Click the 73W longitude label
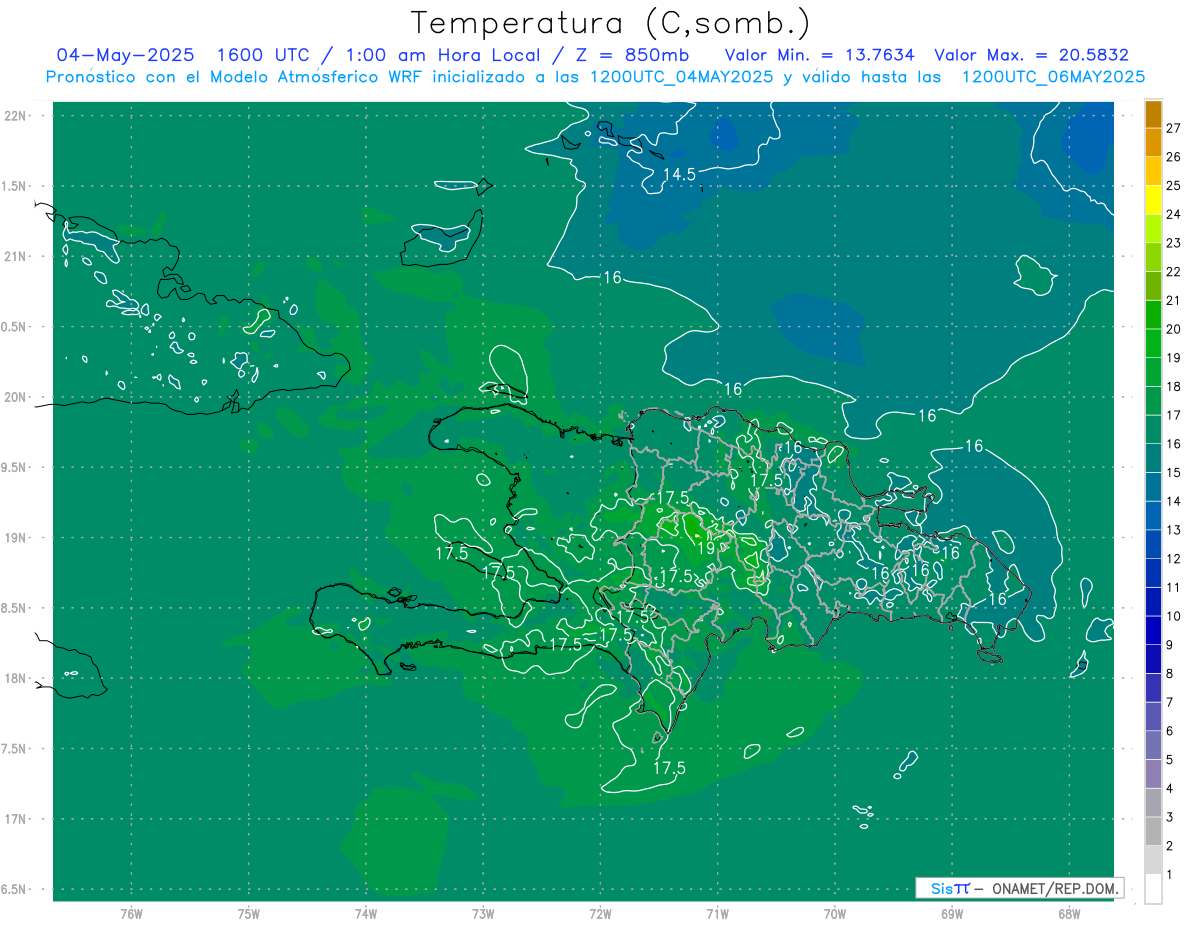The height and width of the screenshot is (927, 1200). 483,914
